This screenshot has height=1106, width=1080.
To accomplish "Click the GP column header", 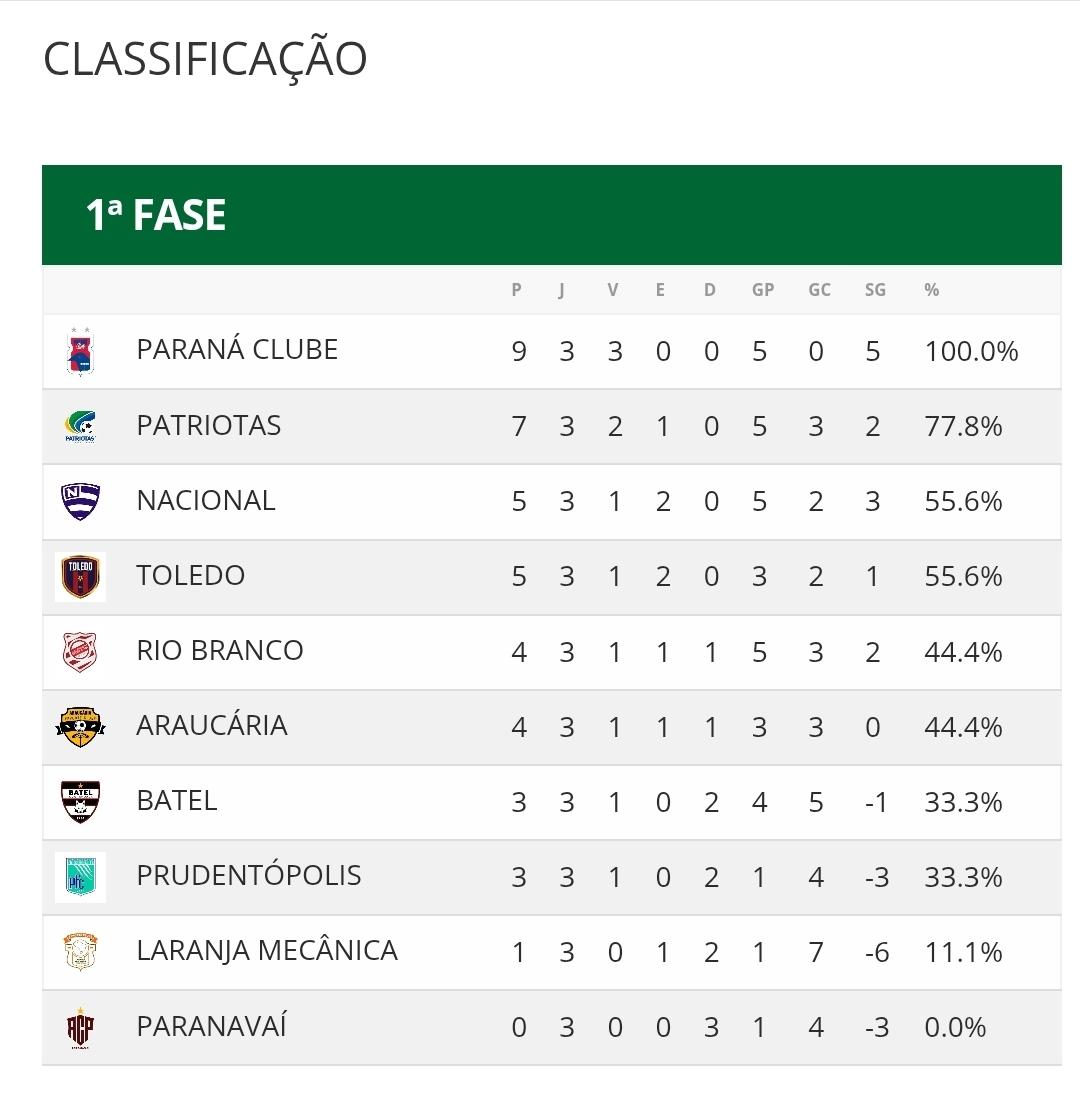I will (763, 290).
